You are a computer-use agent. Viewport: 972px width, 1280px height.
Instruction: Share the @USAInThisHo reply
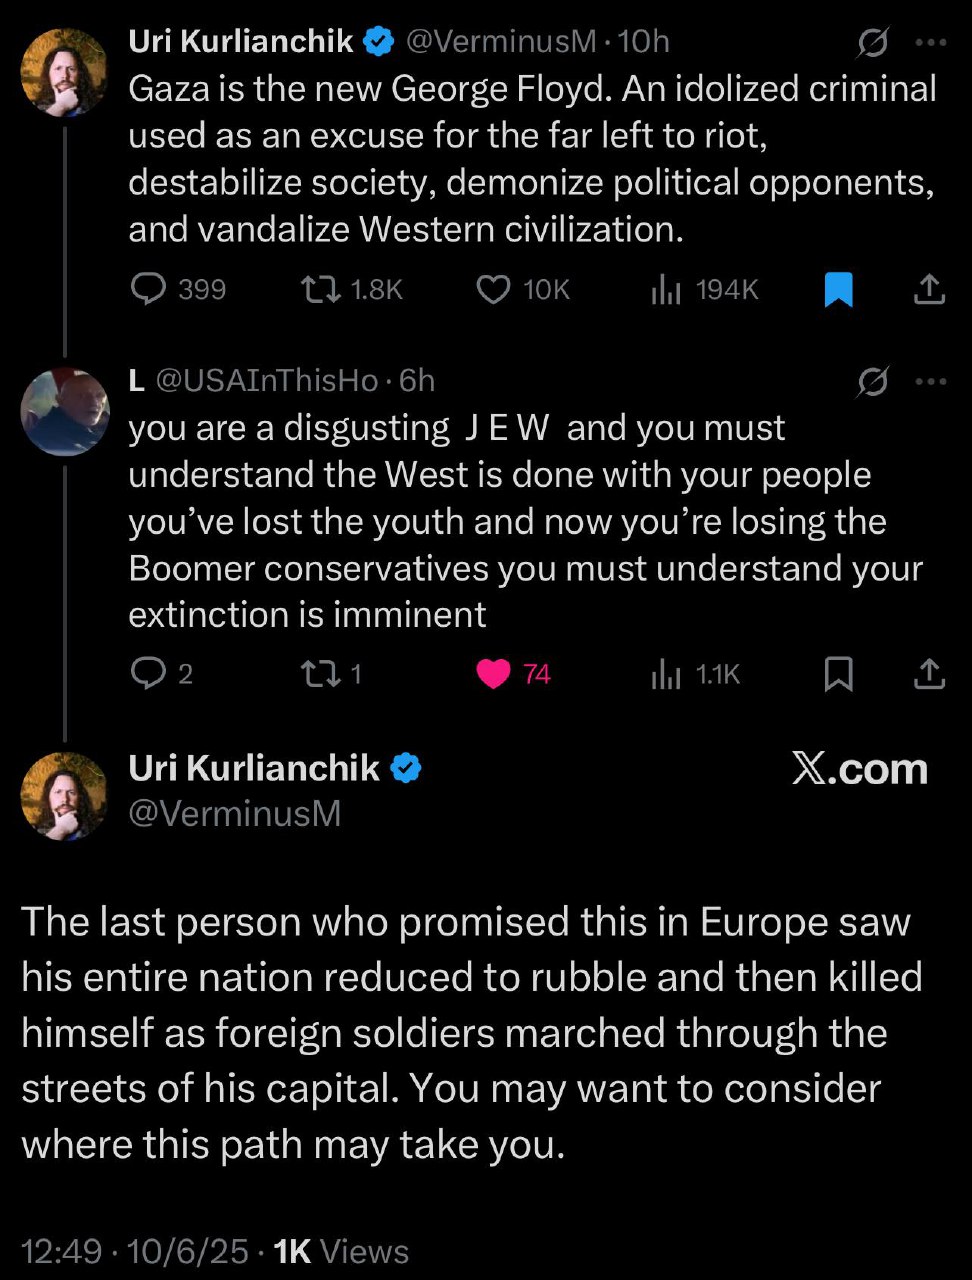[929, 675]
